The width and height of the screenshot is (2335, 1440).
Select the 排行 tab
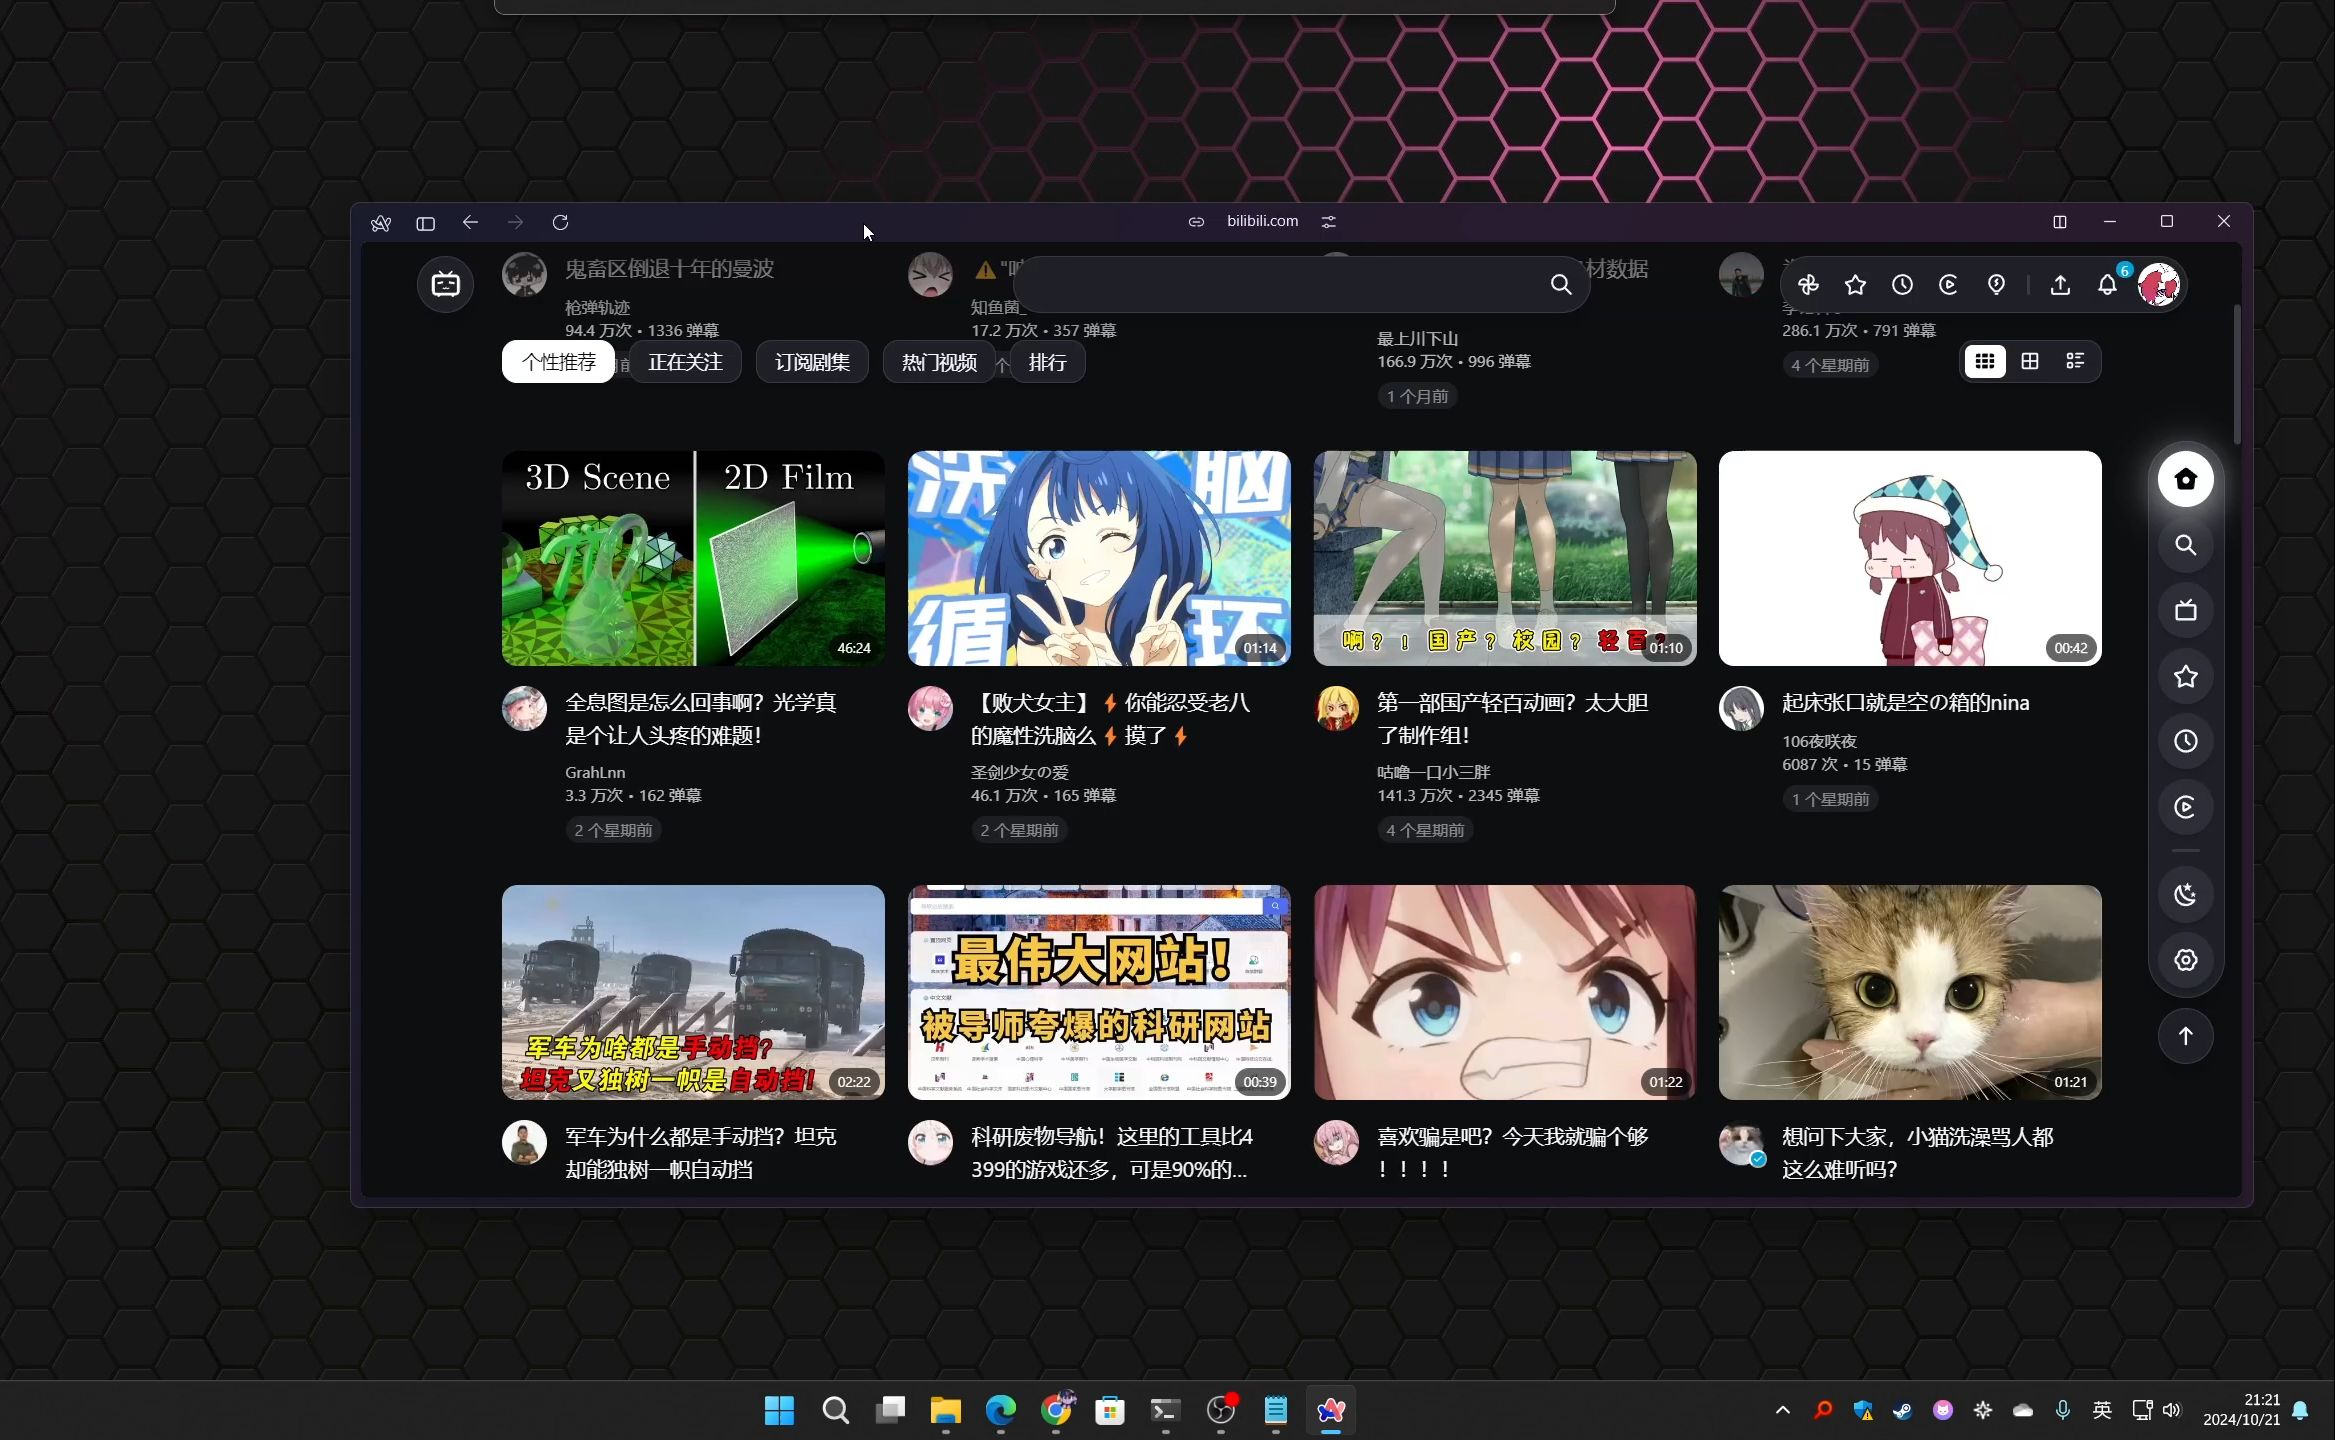[x=1047, y=362]
